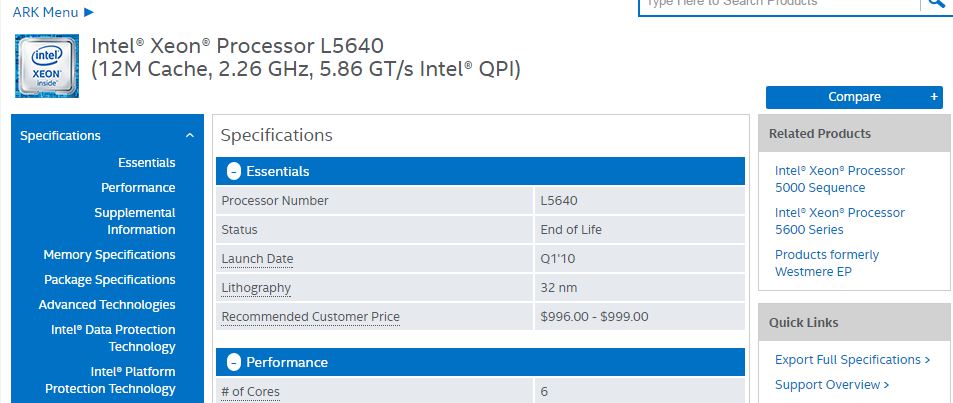Click the Lithography term label
Image resolution: width=953 pixels, height=403 pixels.
click(x=256, y=288)
